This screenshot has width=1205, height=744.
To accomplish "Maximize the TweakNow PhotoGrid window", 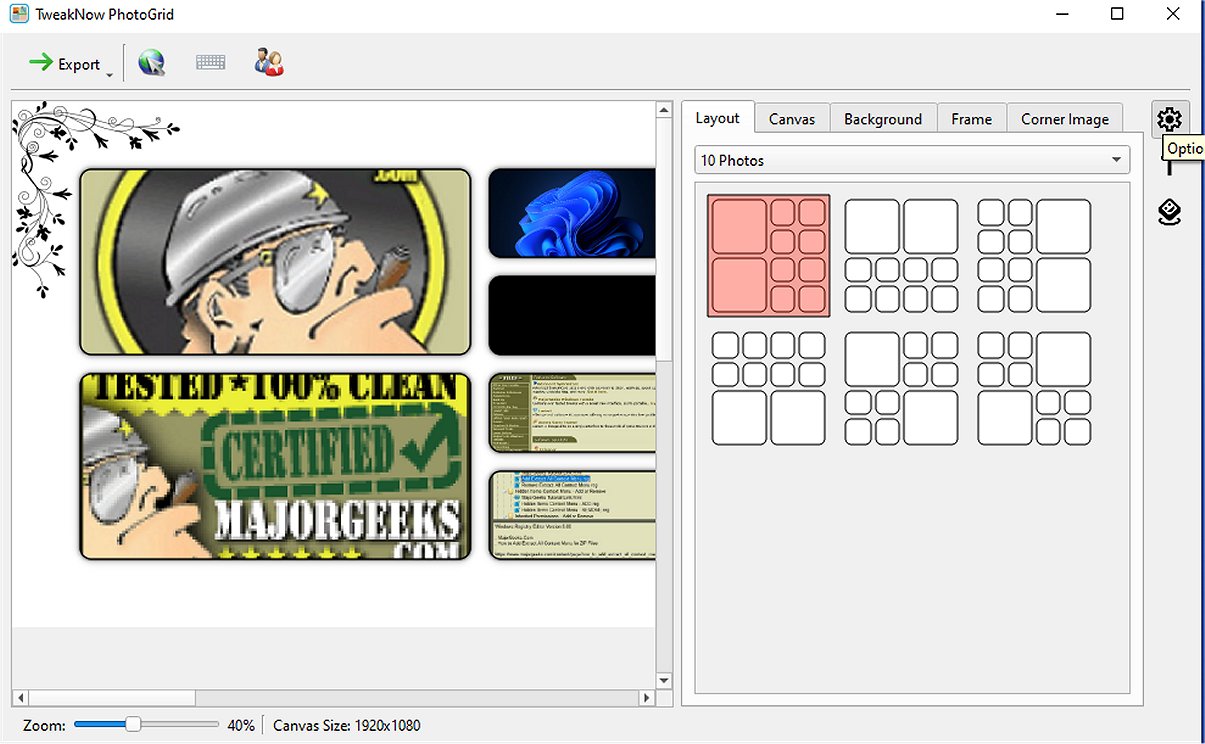I will [1117, 14].
